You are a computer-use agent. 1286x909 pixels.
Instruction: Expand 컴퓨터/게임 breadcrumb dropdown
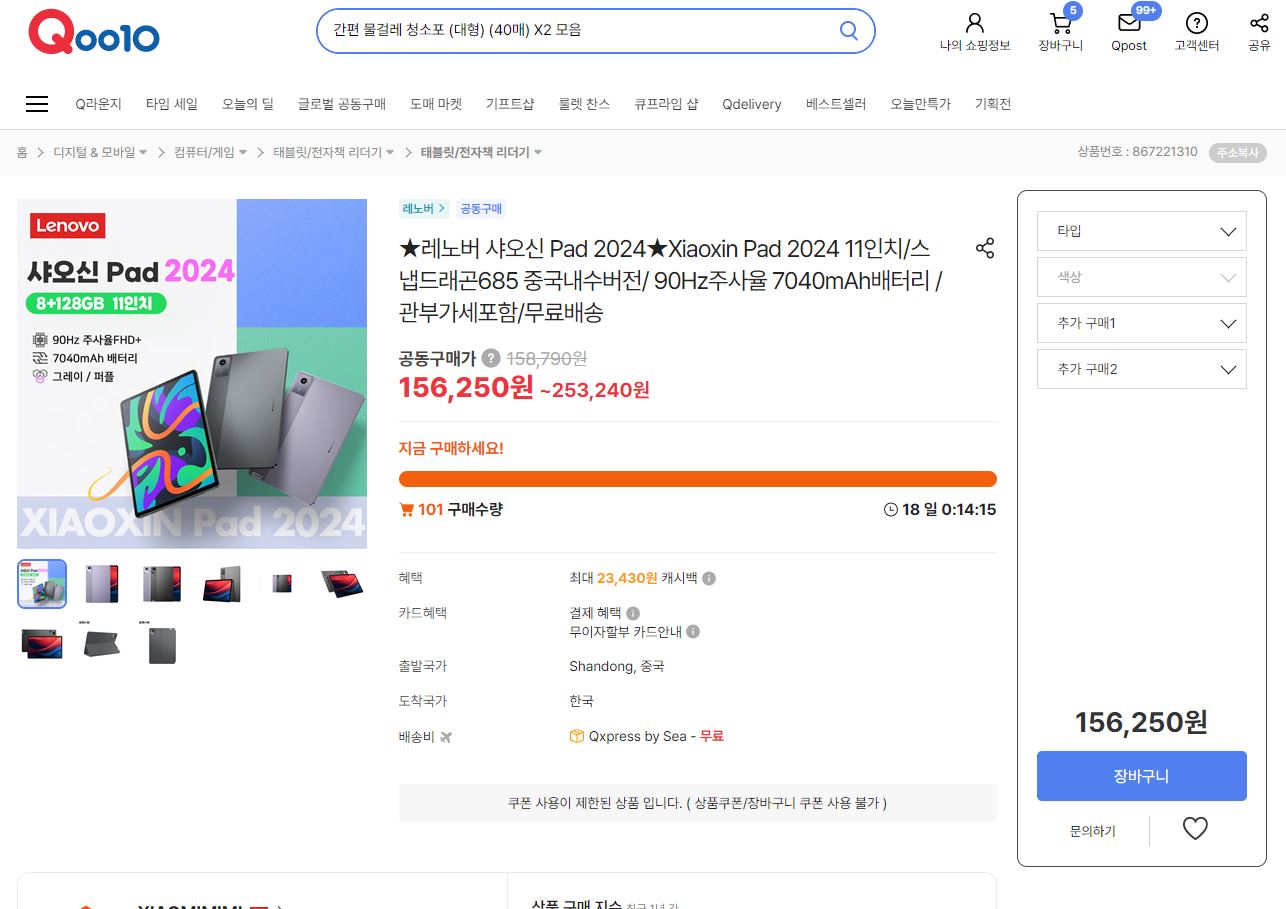coord(244,152)
